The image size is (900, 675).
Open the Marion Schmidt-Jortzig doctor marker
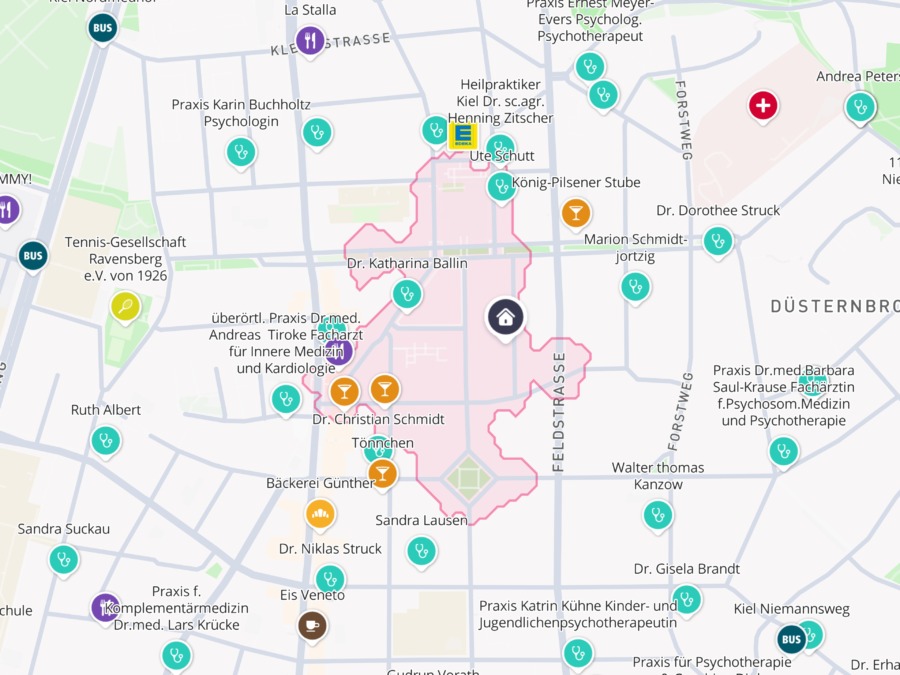[635, 286]
